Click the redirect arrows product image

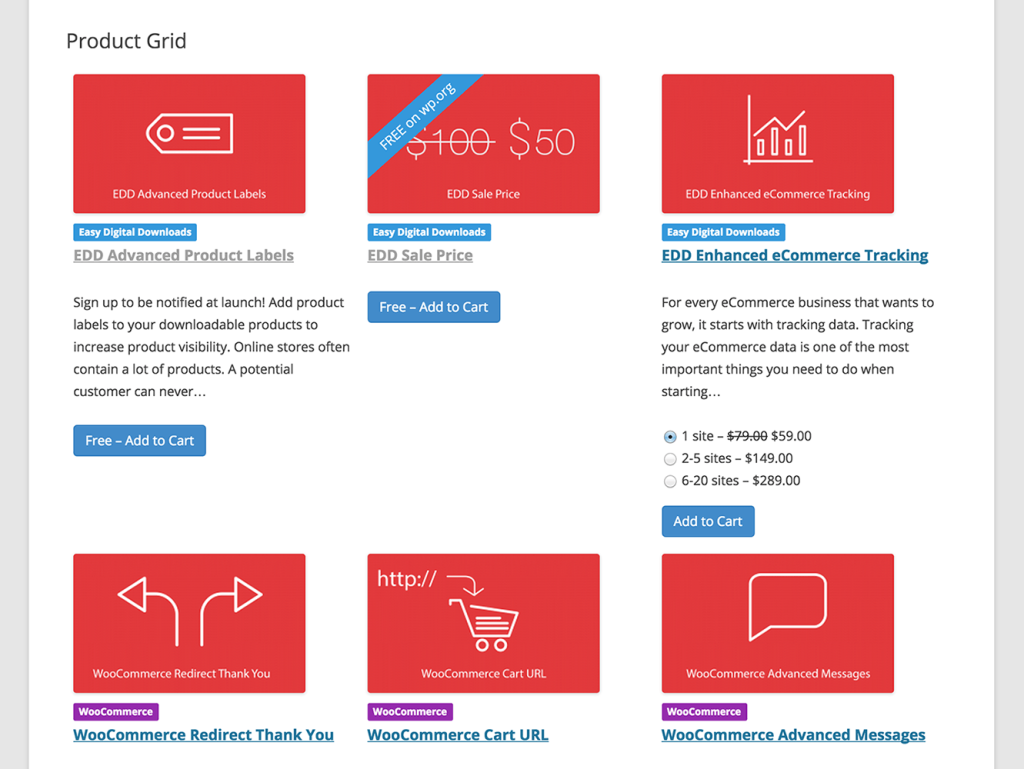[189, 623]
